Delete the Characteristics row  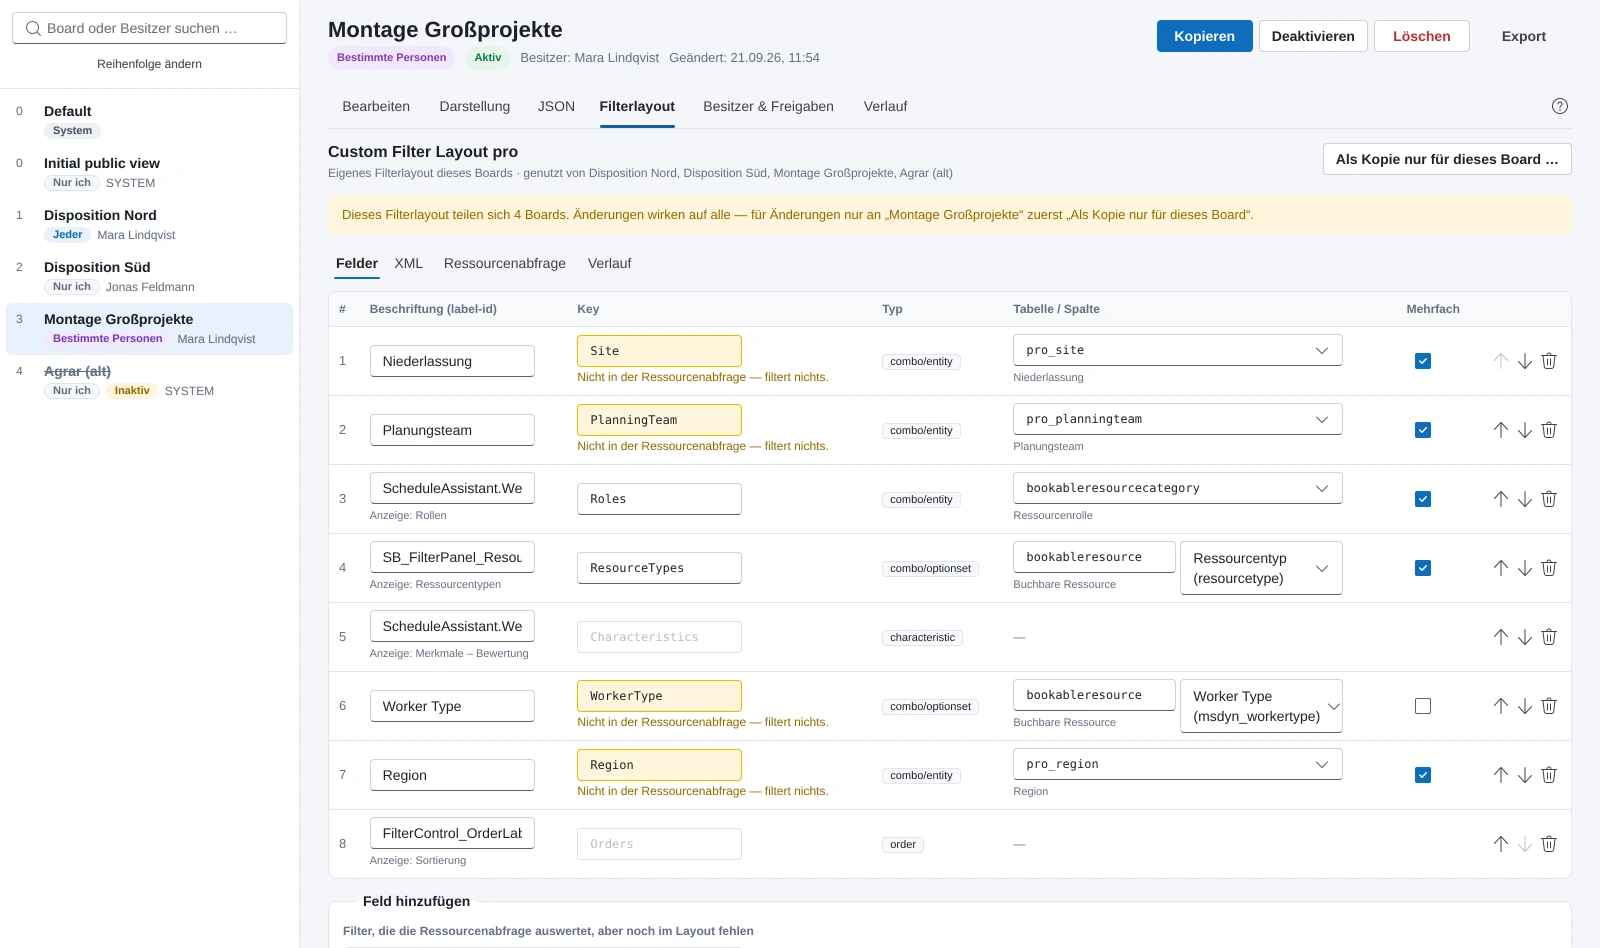point(1548,637)
